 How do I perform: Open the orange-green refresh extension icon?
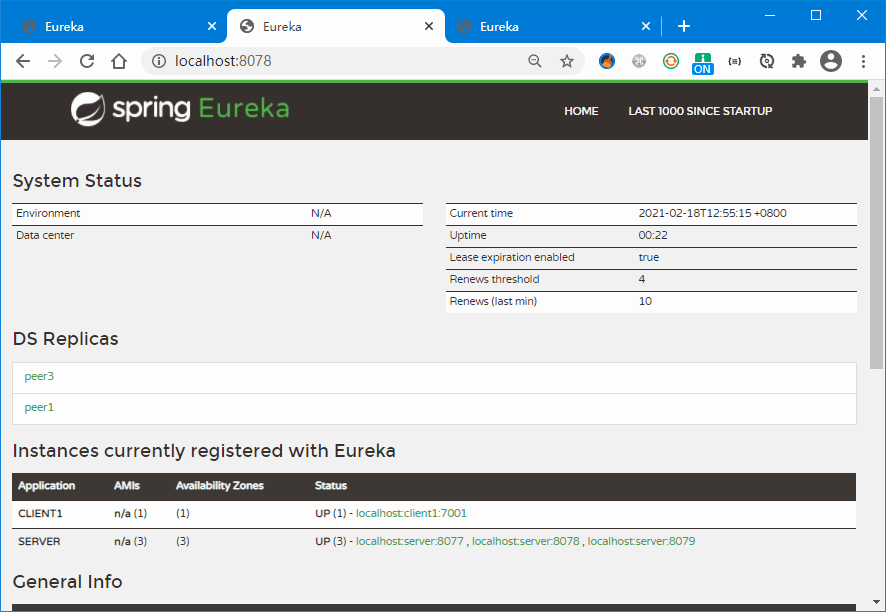(x=671, y=61)
